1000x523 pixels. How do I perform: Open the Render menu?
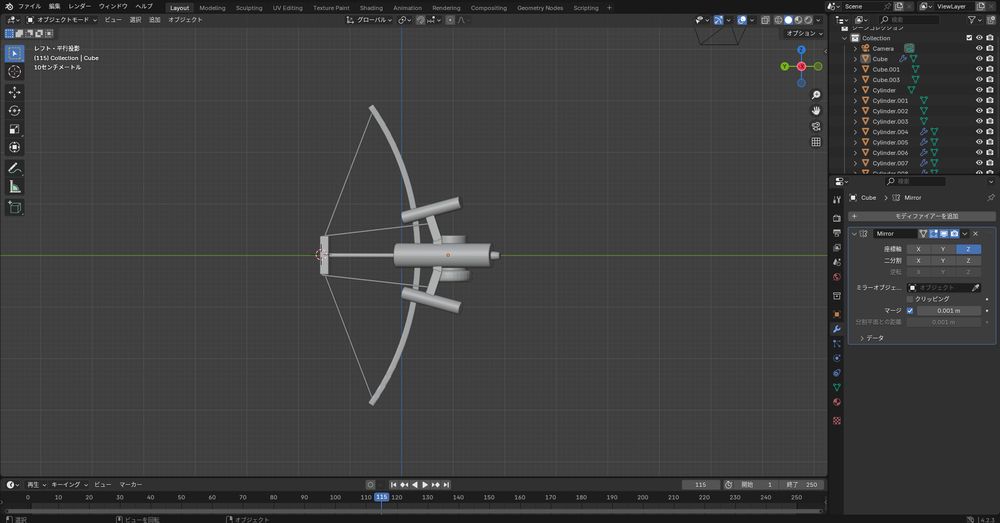tap(79, 6)
